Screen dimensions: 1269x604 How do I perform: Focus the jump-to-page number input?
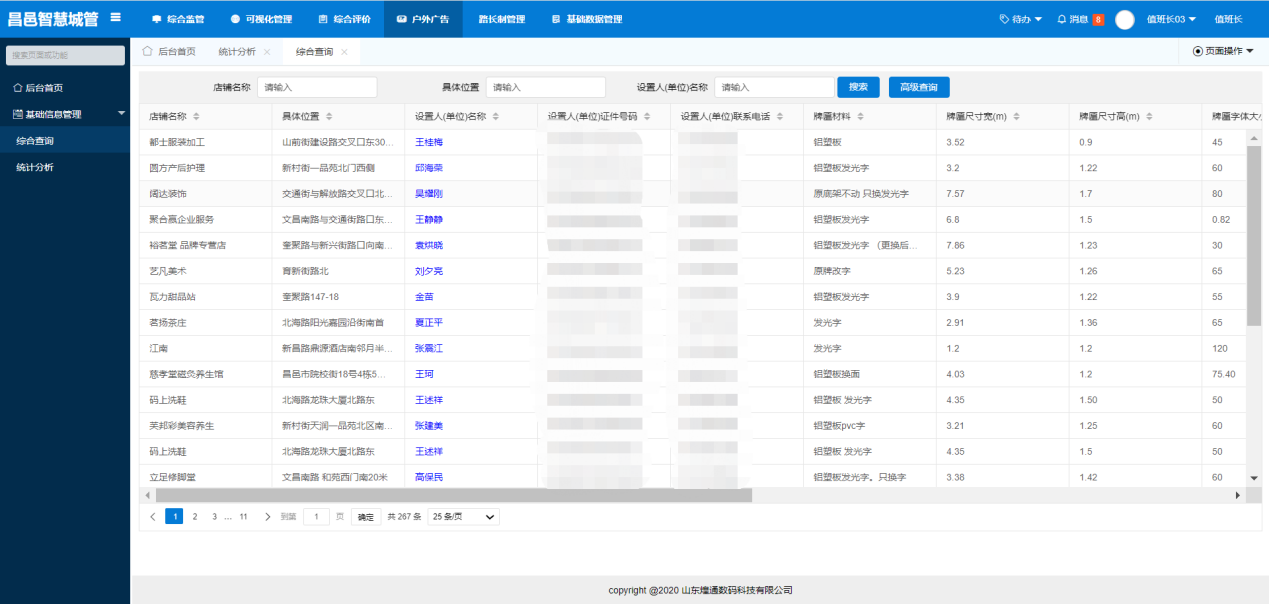pyautogui.click(x=316, y=517)
